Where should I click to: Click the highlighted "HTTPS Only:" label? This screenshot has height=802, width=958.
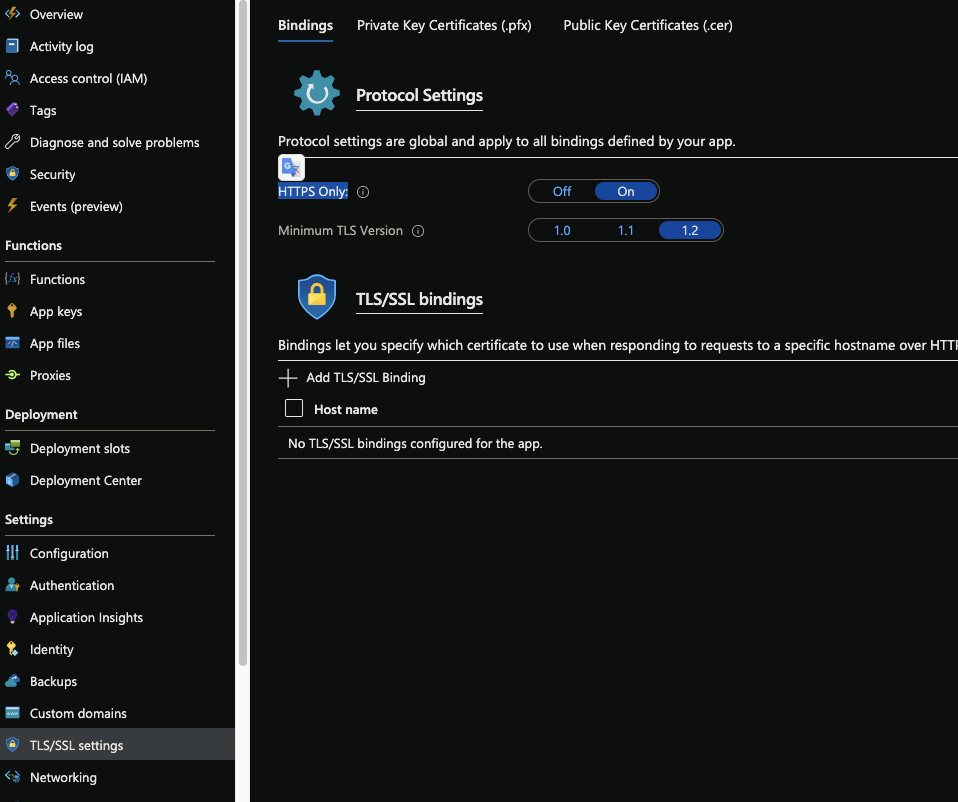point(313,191)
